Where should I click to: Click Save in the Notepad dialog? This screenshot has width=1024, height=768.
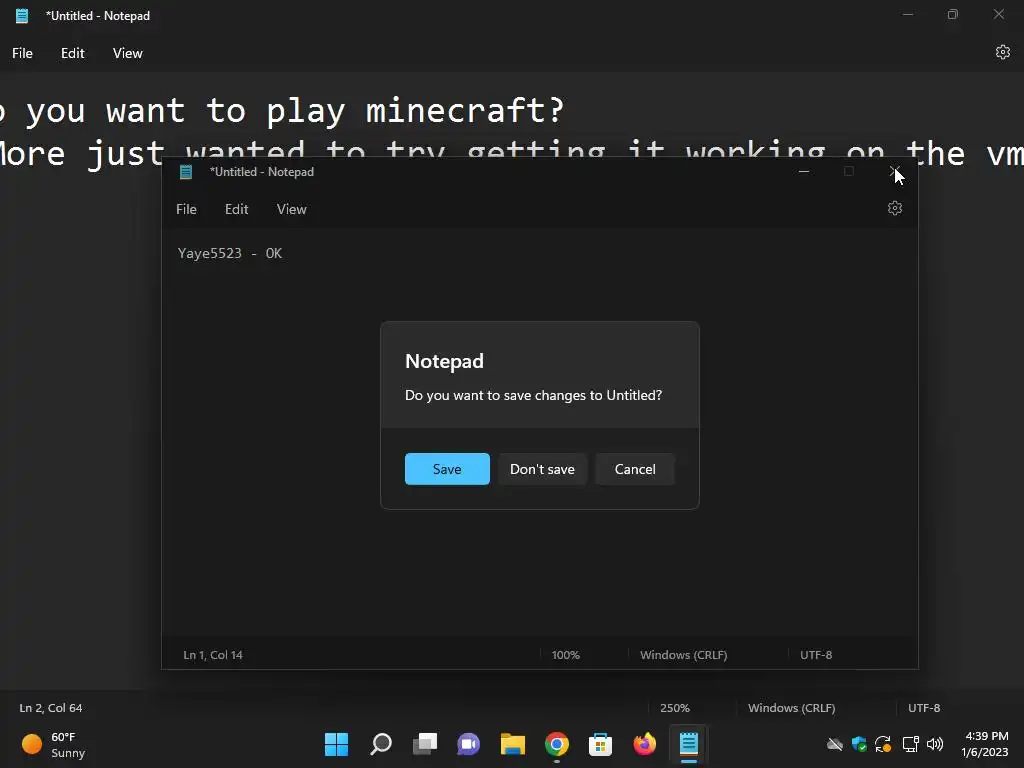[x=447, y=469]
